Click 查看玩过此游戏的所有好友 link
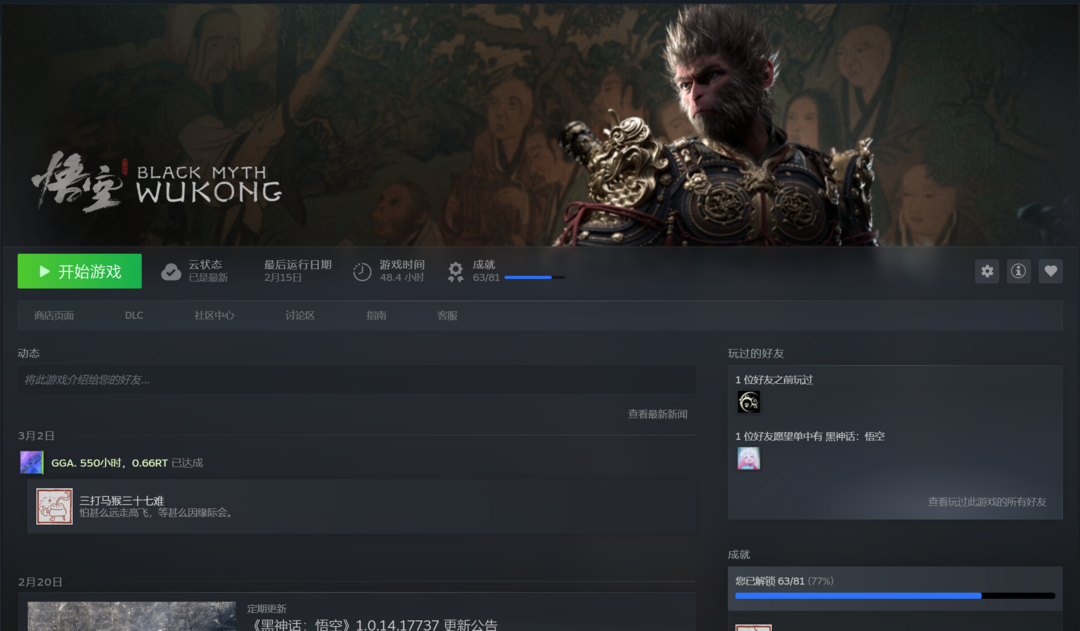 [x=987, y=501]
